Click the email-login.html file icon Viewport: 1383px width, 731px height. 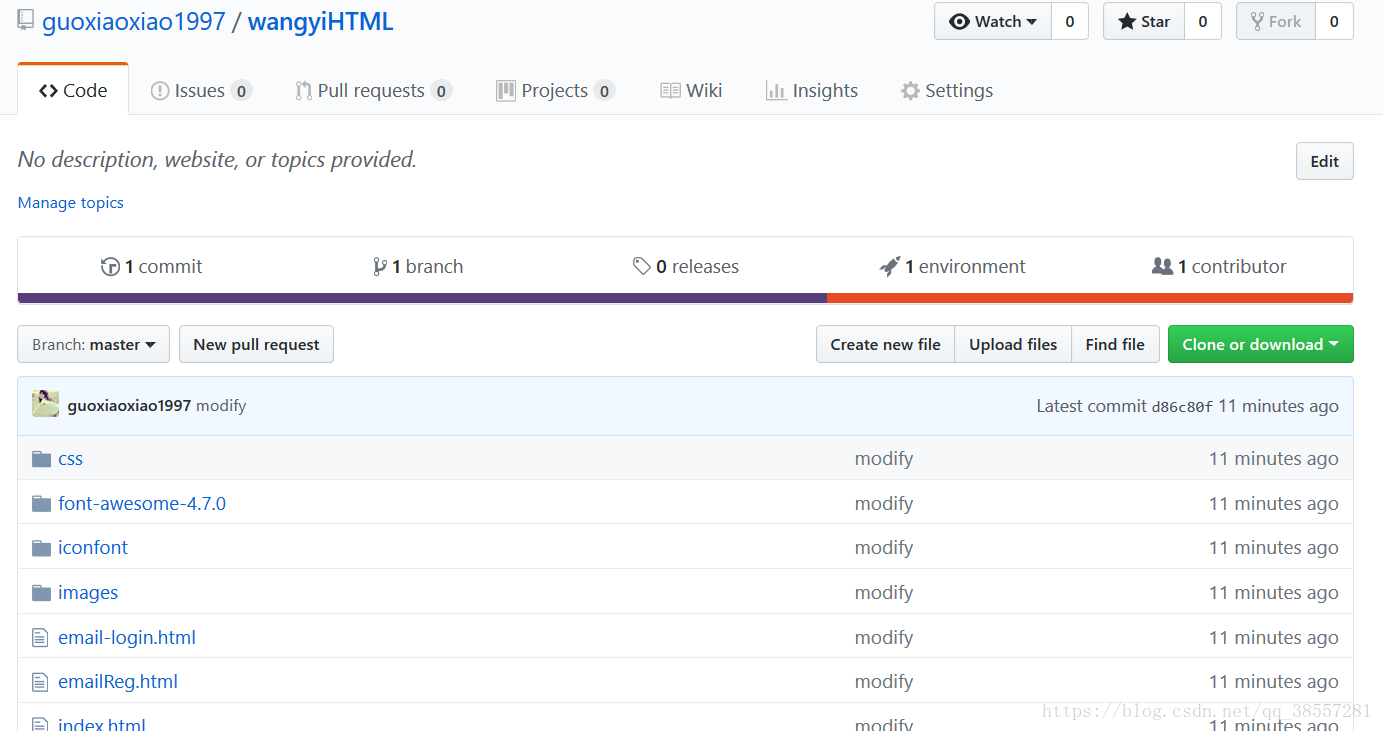(40, 637)
